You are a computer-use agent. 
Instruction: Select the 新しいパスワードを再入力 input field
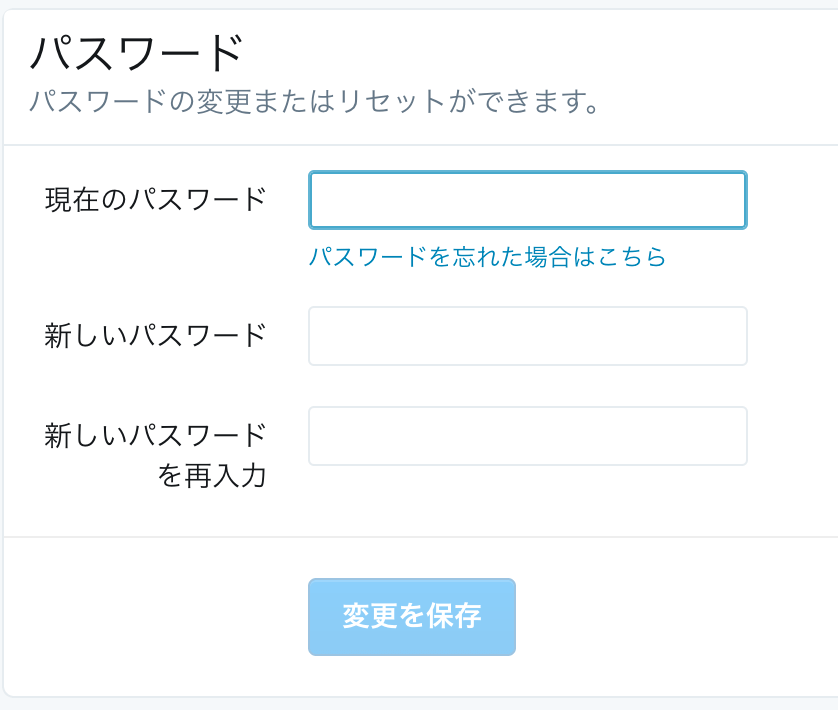527,436
